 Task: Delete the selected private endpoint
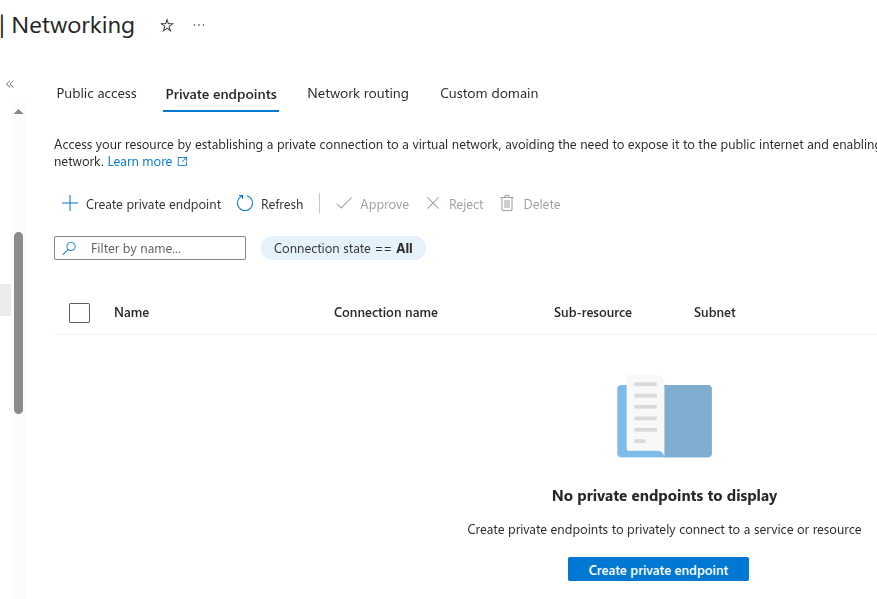point(530,203)
